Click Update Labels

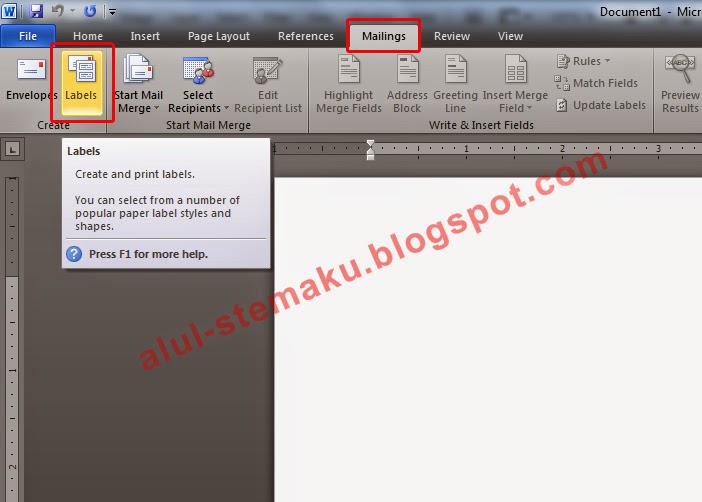[600, 105]
